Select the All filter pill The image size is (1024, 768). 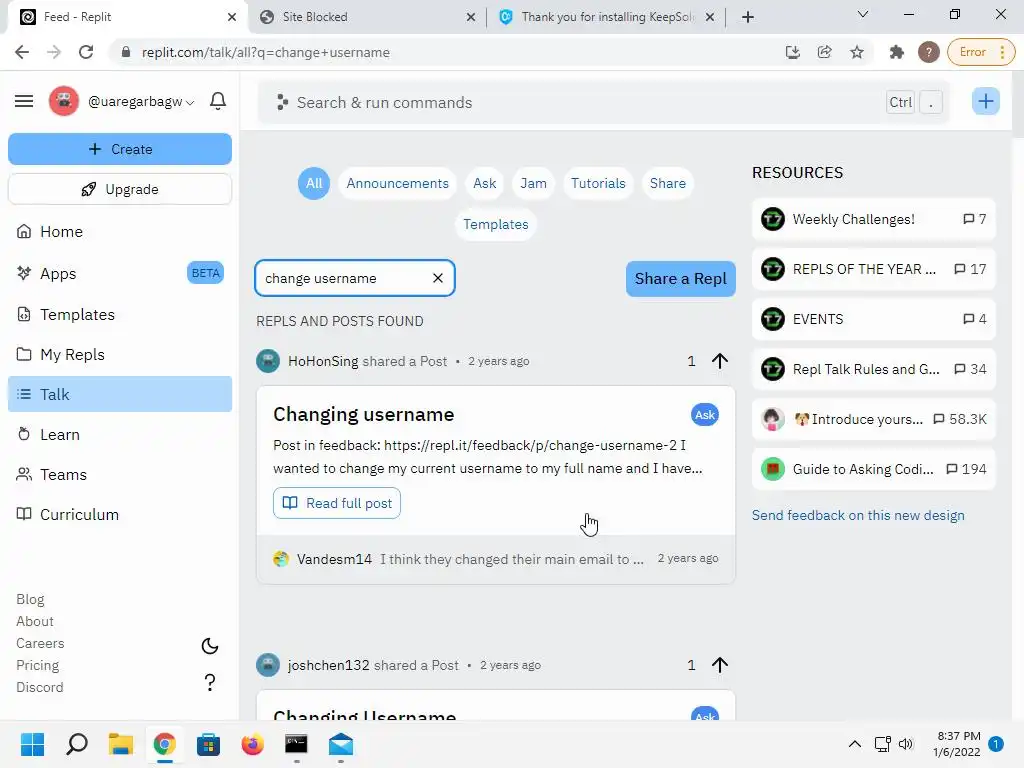point(314,184)
